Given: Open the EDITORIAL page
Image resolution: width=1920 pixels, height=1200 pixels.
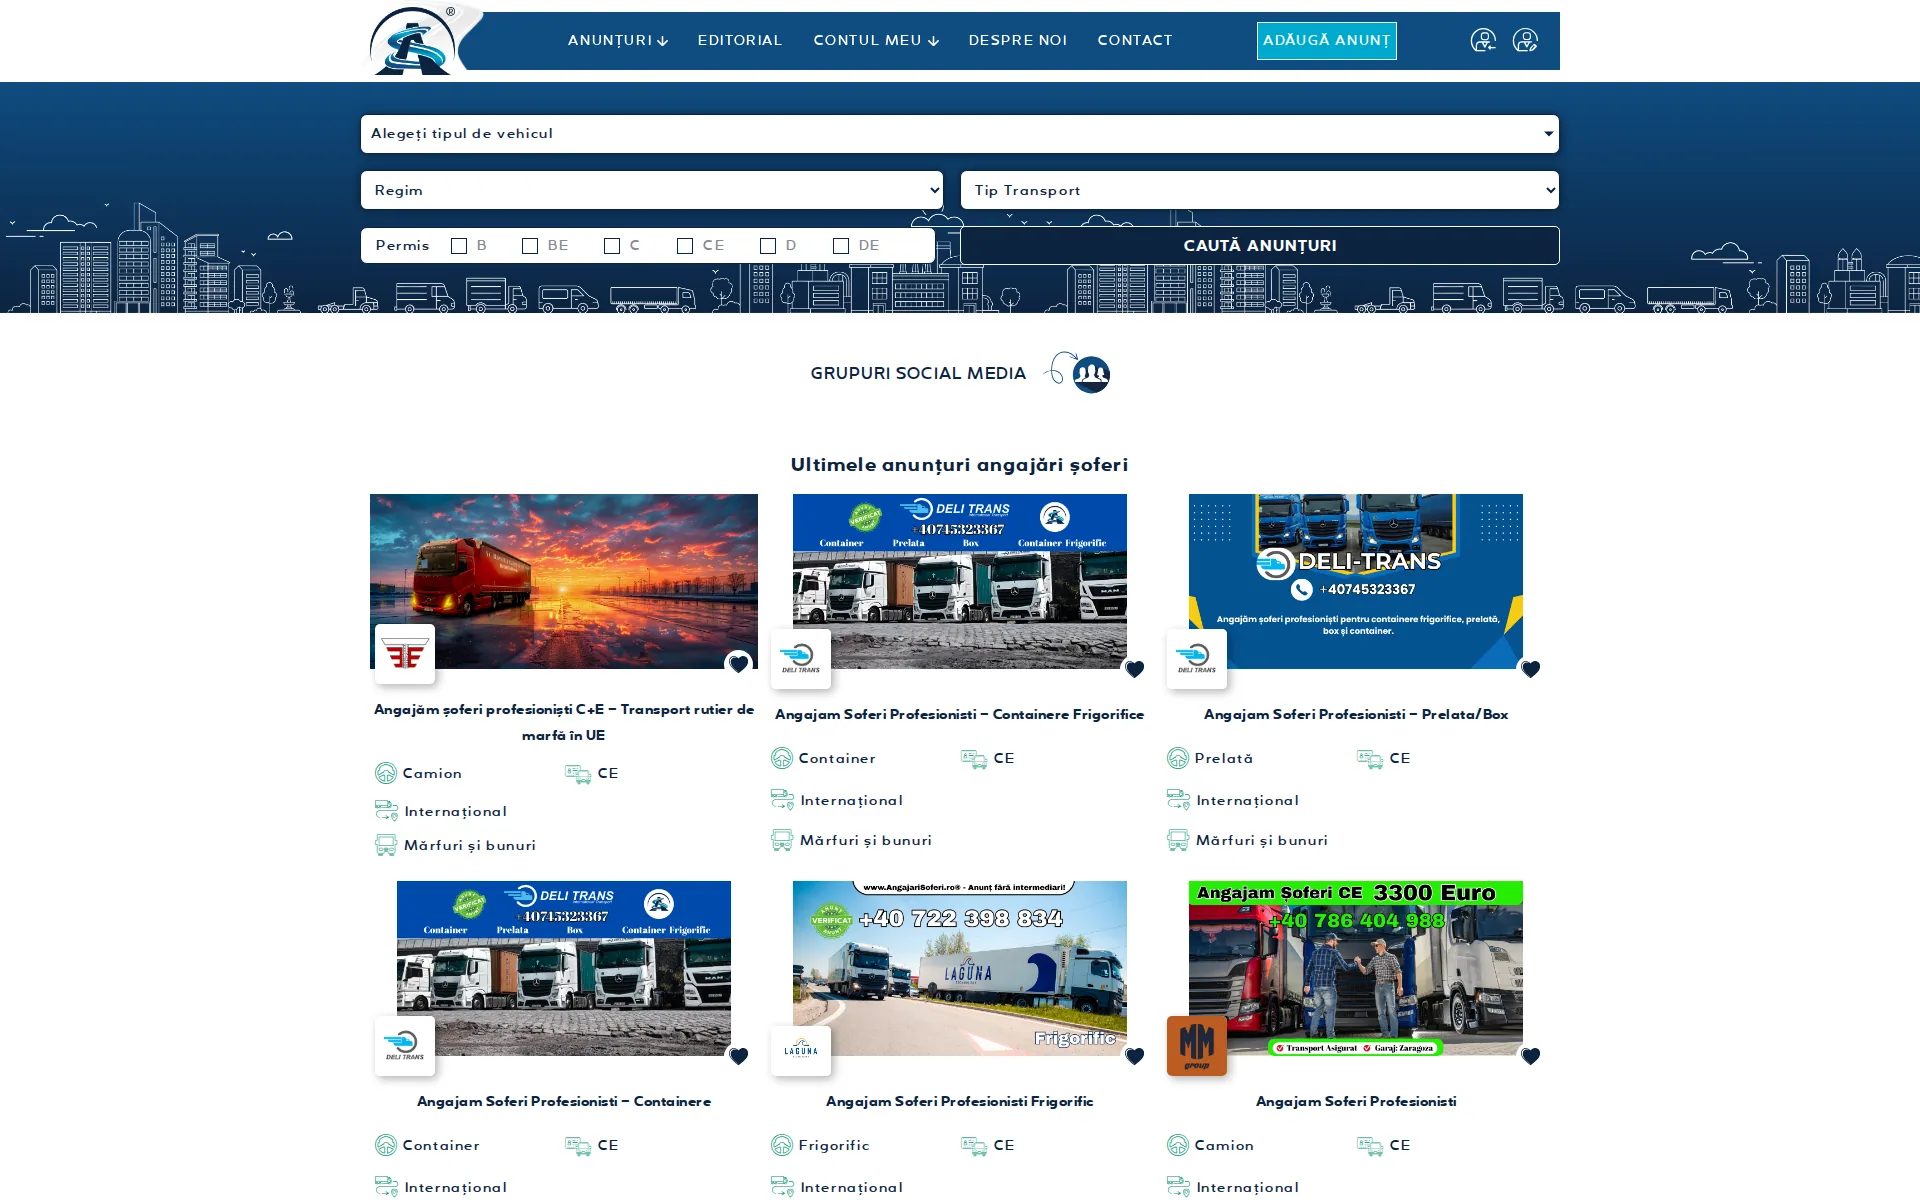Looking at the screenshot, I should click(740, 41).
